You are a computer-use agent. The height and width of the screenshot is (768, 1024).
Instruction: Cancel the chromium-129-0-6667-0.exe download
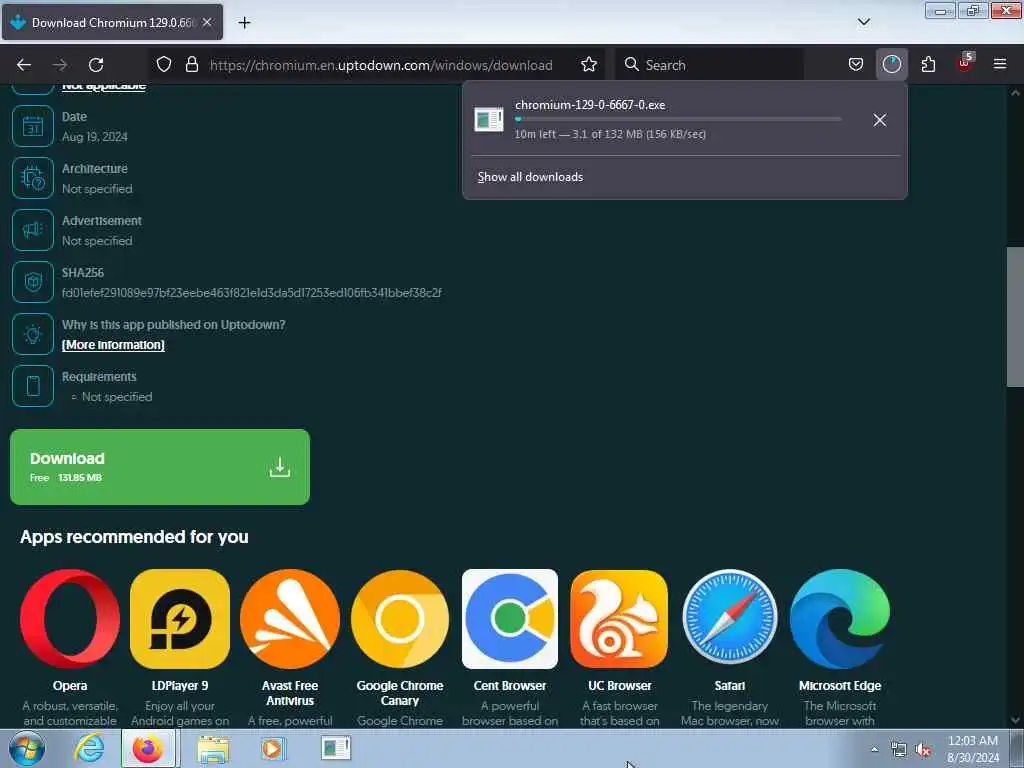pyautogui.click(x=880, y=120)
